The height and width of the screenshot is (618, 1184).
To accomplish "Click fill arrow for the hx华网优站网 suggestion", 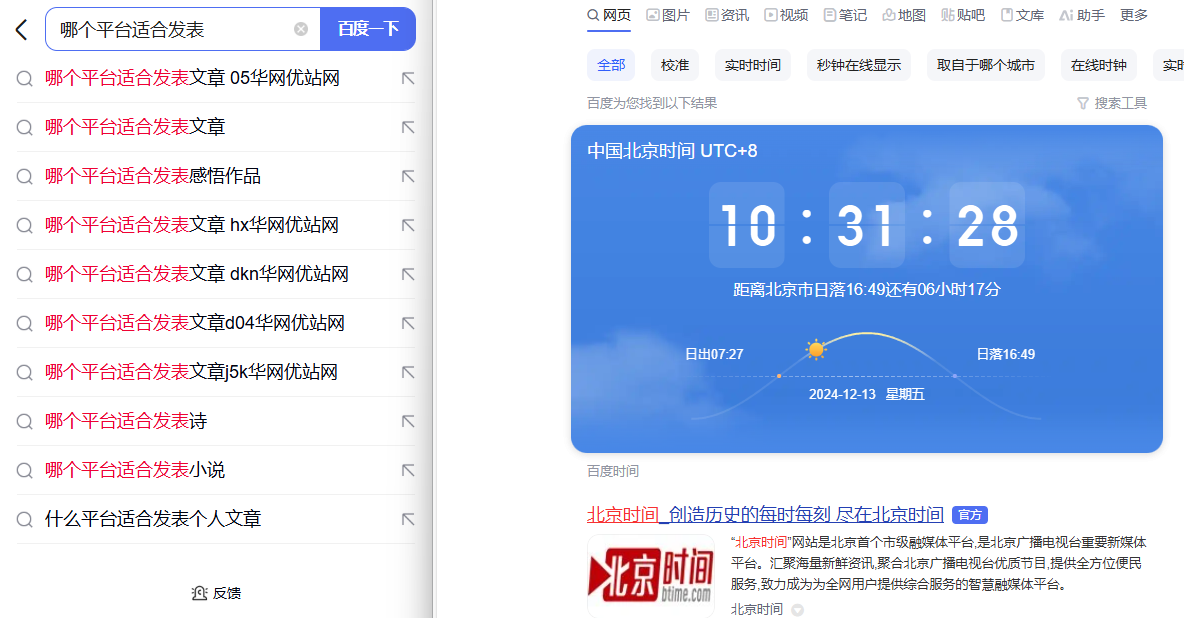I will (408, 225).
